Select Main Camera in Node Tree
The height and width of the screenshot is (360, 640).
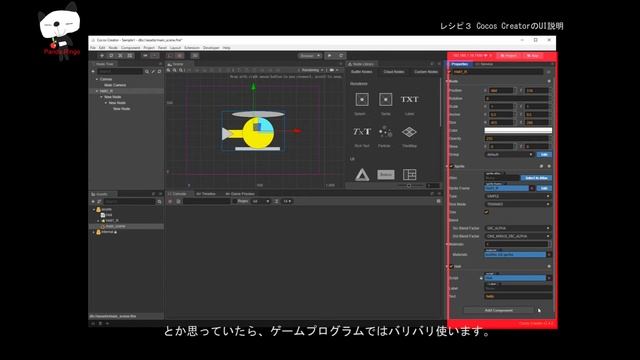click(x=115, y=85)
